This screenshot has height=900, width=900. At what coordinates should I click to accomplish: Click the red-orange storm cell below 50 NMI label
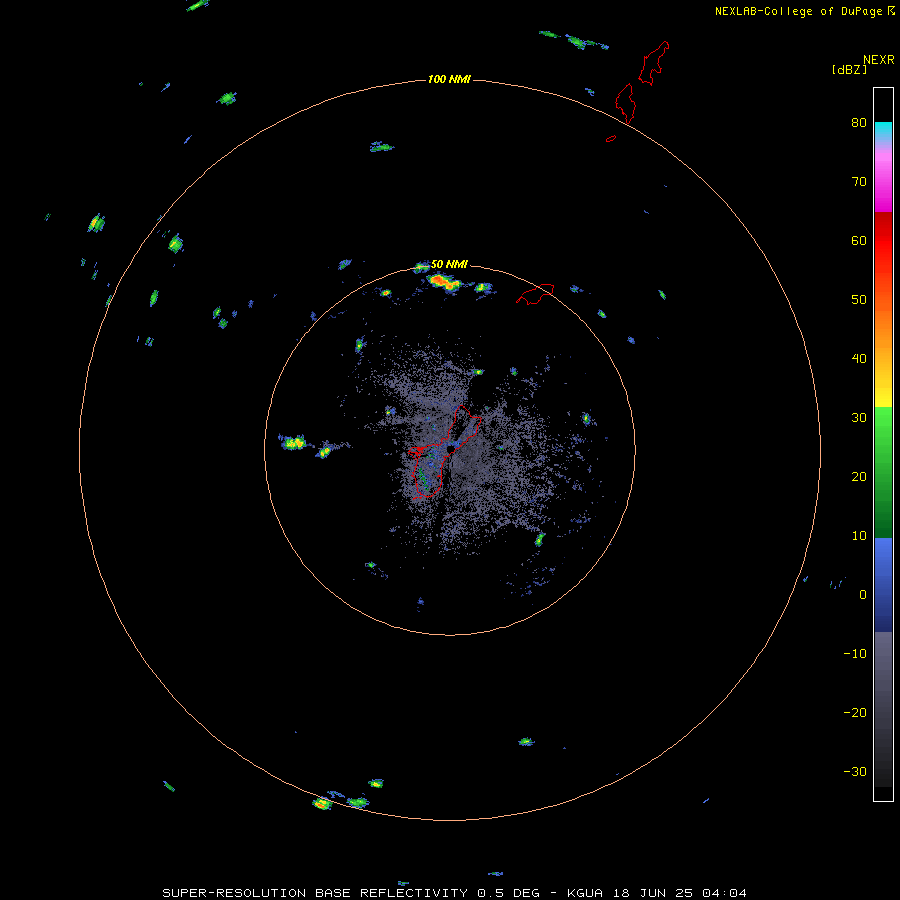coord(443,282)
